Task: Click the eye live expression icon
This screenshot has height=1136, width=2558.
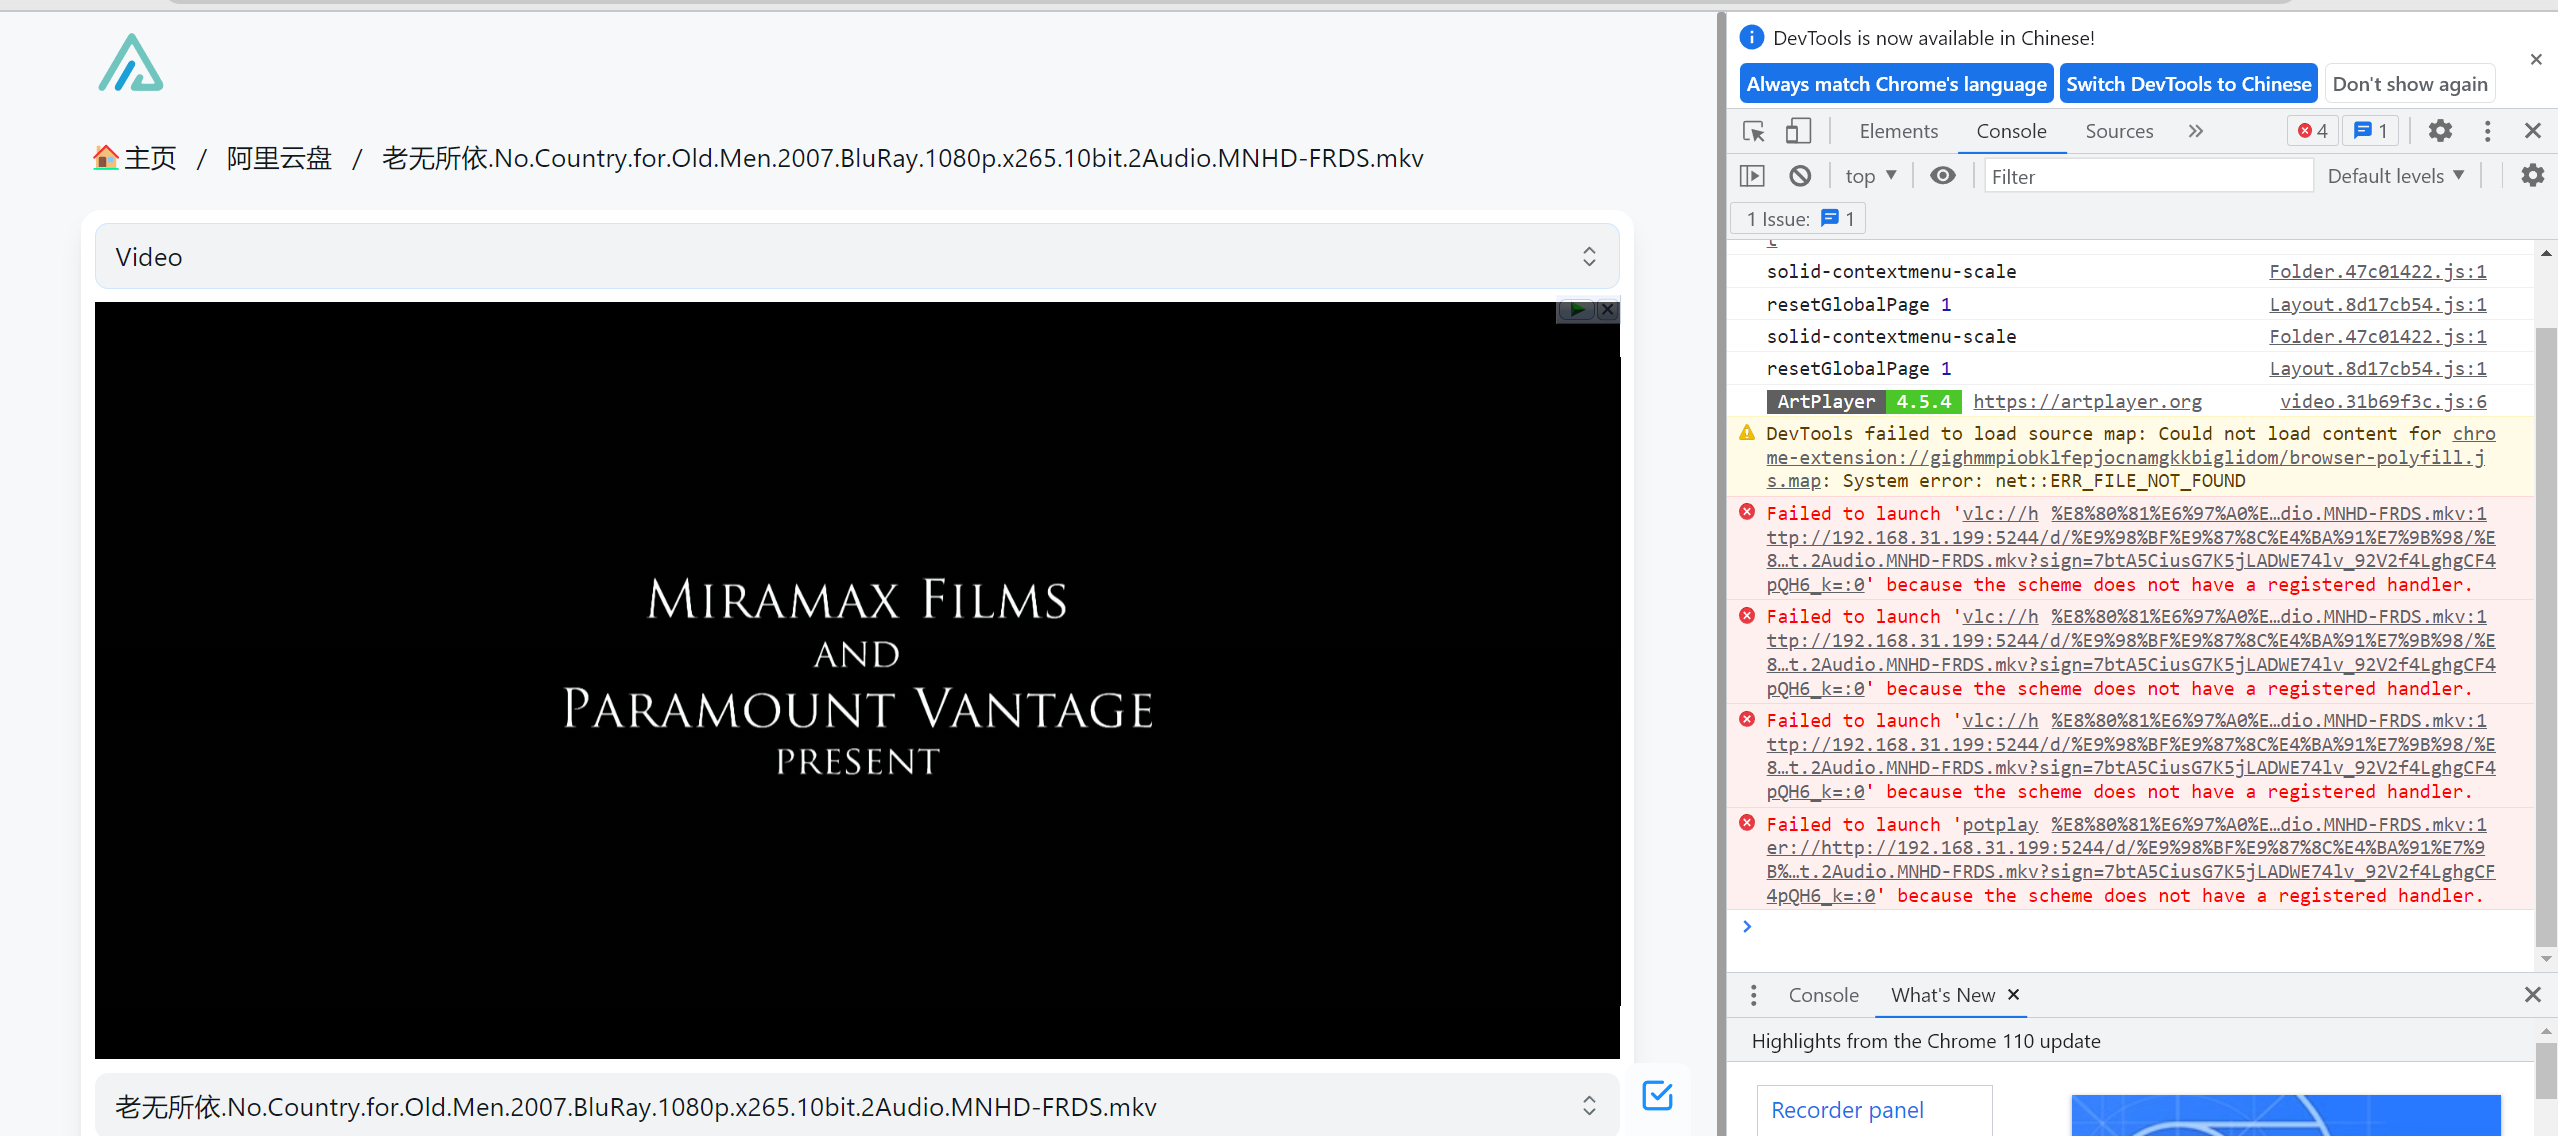Action: (x=1942, y=176)
